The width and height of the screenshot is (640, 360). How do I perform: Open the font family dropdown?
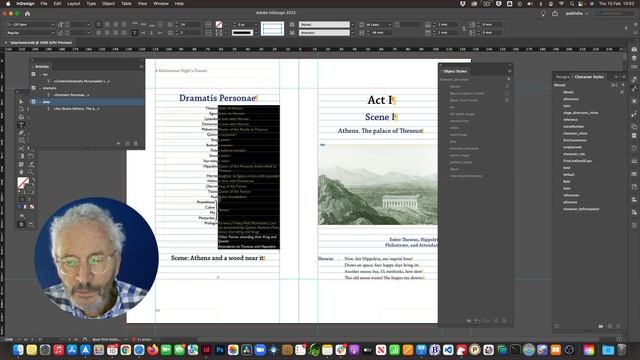pyautogui.click(x=53, y=24)
